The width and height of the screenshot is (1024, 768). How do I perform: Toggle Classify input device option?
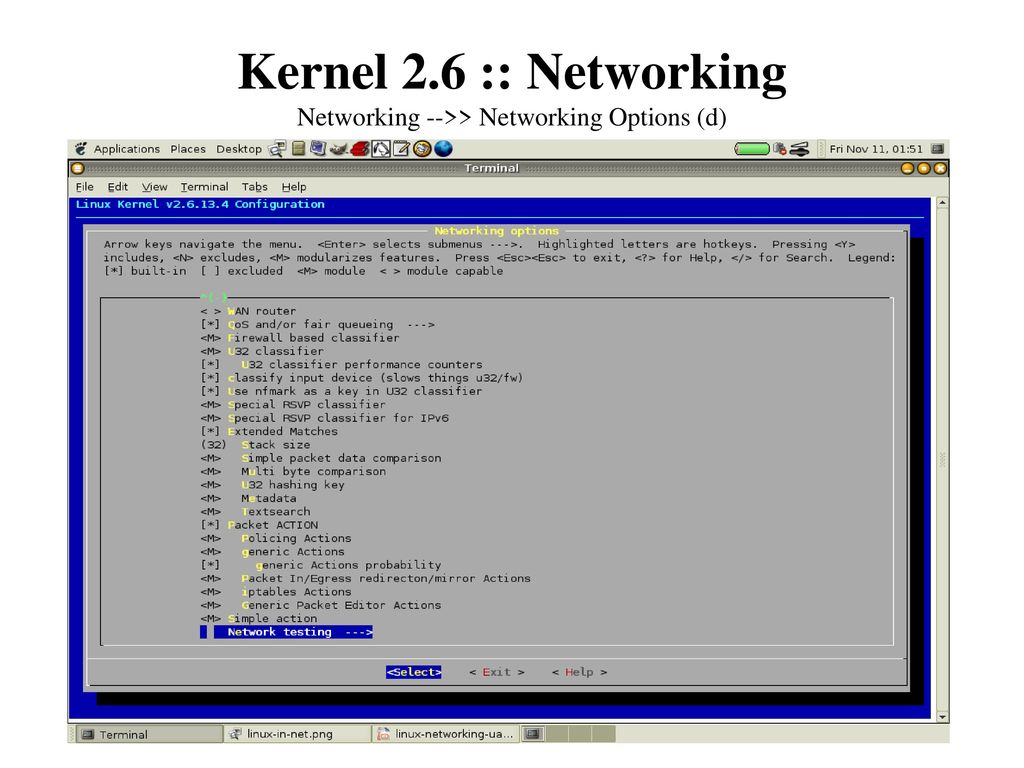[x=361, y=378]
